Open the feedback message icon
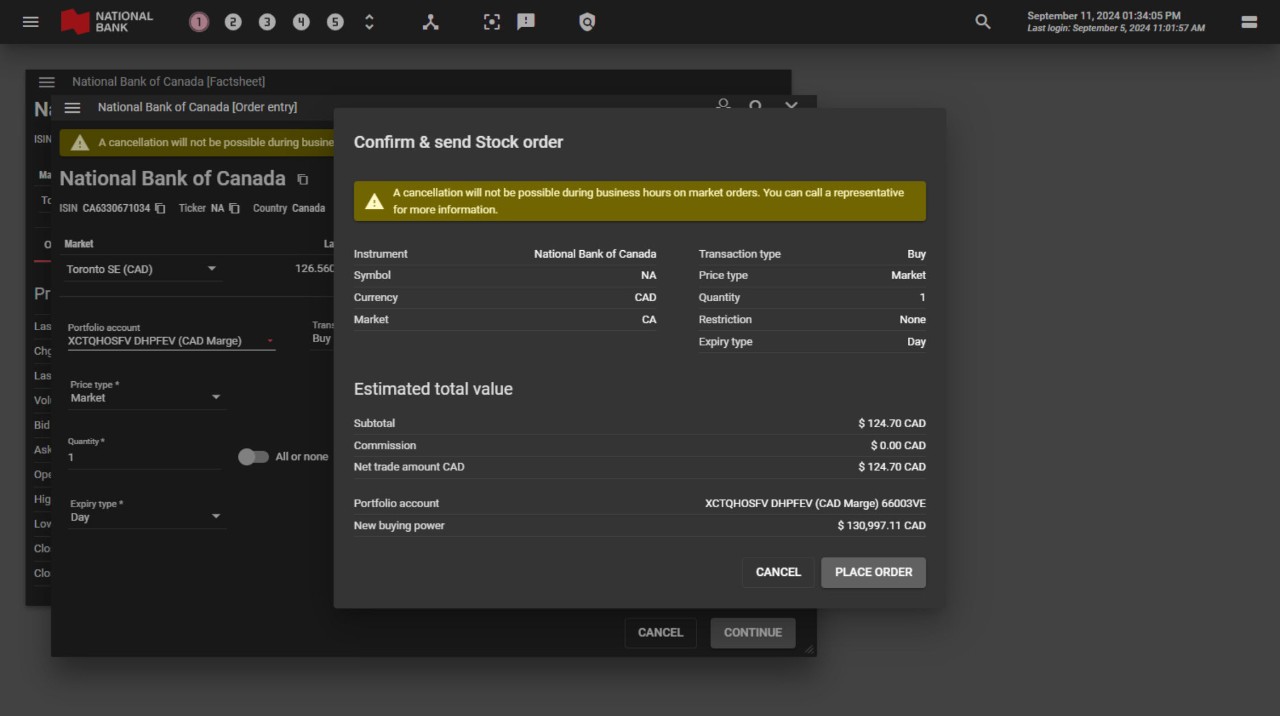 pos(526,22)
